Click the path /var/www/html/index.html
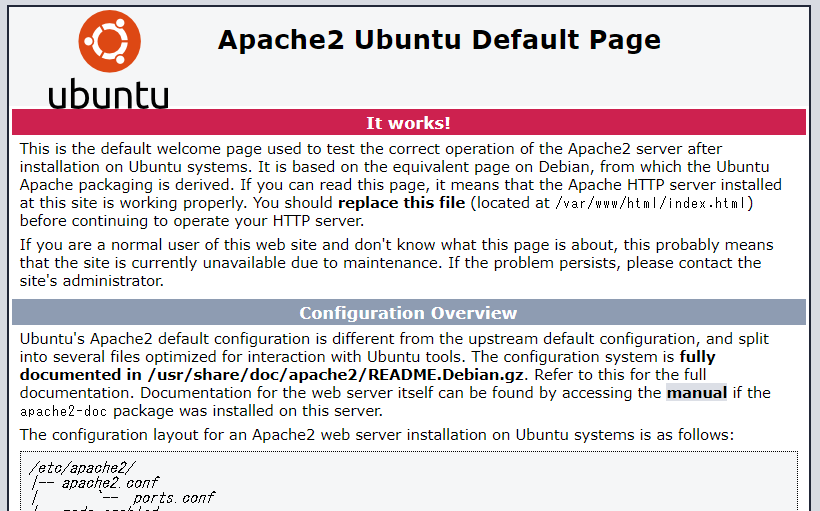This screenshot has height=511, width=820. pos(652,203)
